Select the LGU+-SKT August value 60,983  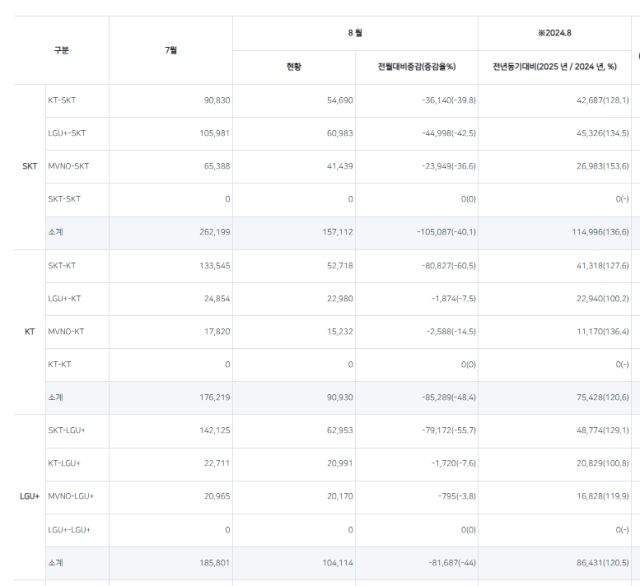[x=332, y=134]
